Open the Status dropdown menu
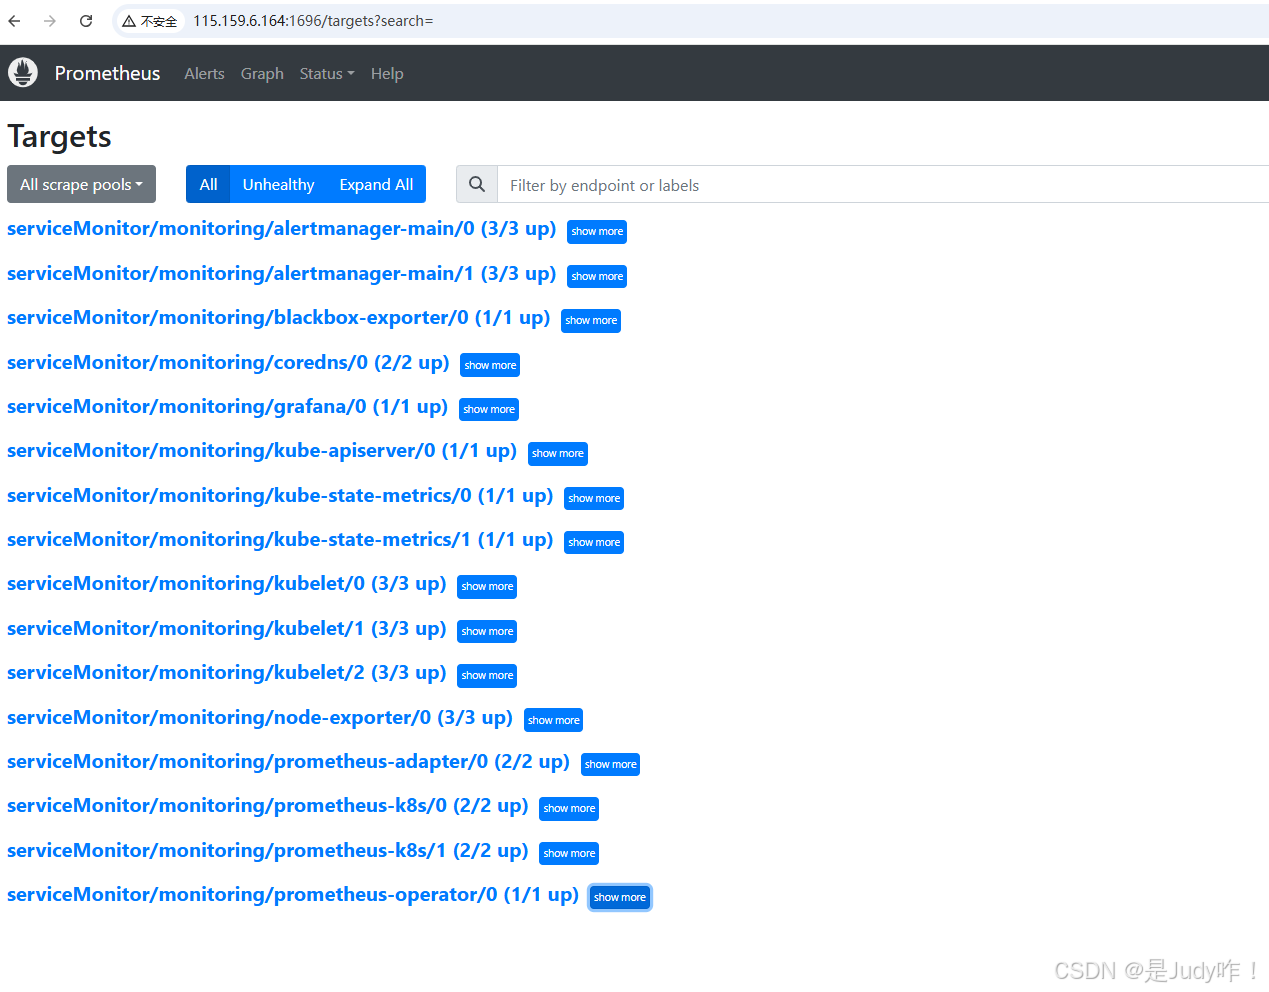Screen dimensions: 1269x992 327,73
